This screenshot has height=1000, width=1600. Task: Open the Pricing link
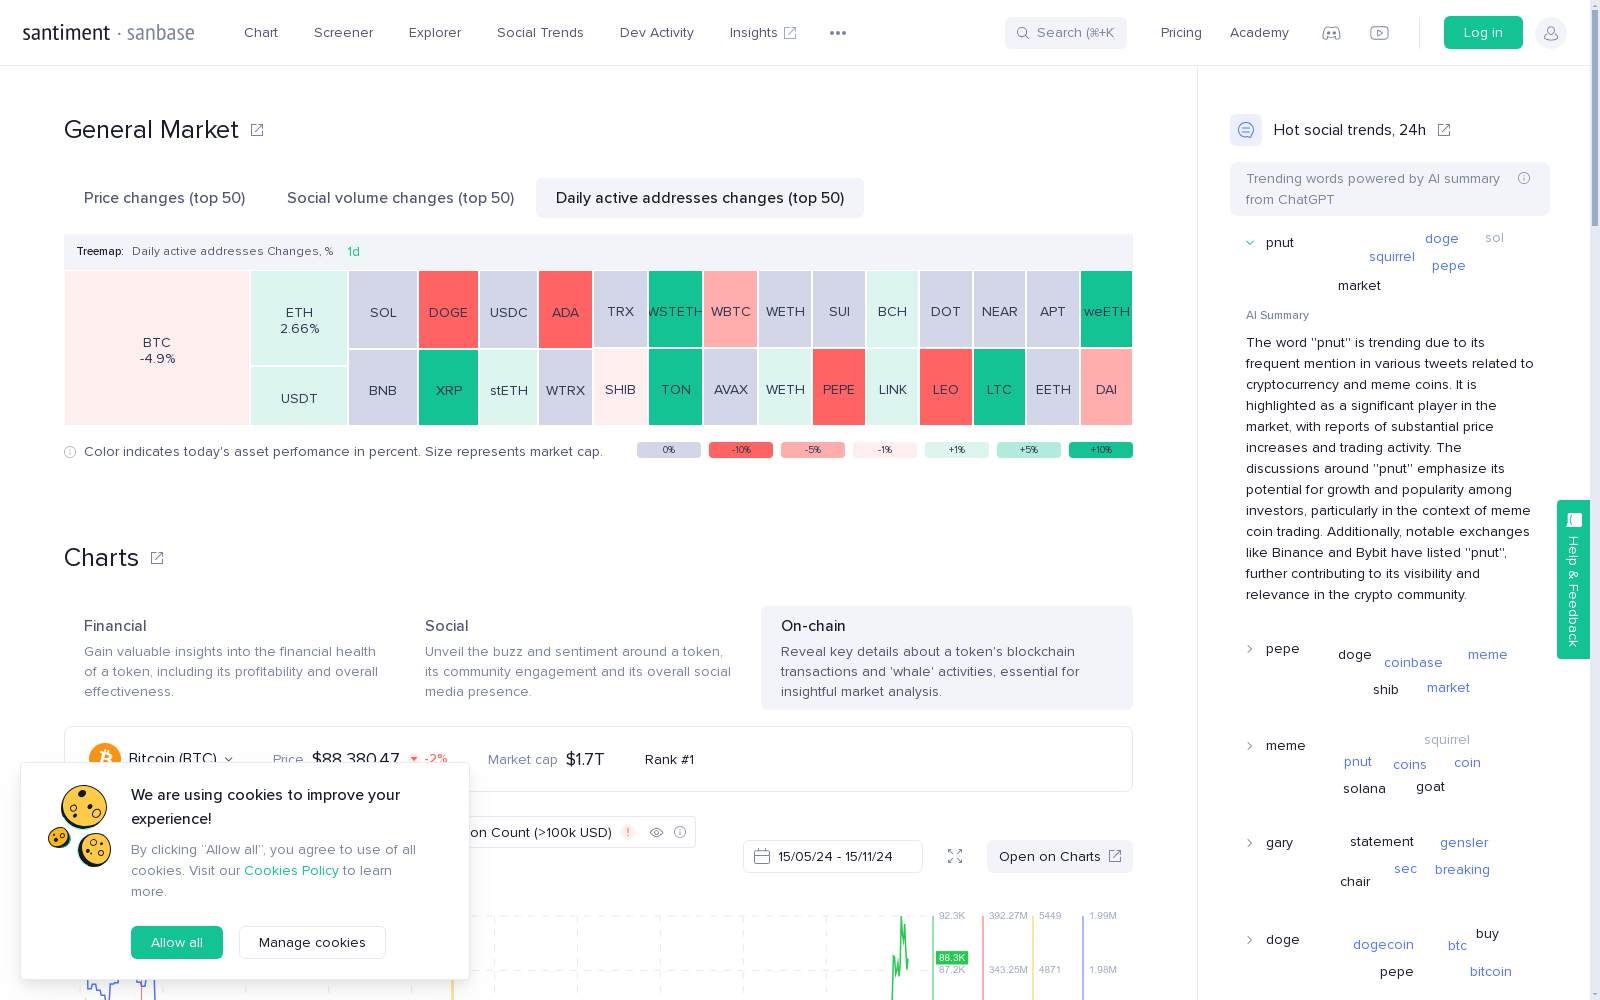coord(1181,33)
